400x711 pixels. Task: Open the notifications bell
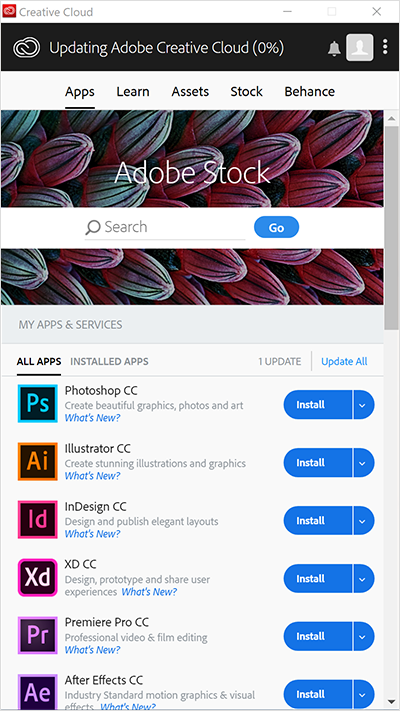[x=334, y=48]
